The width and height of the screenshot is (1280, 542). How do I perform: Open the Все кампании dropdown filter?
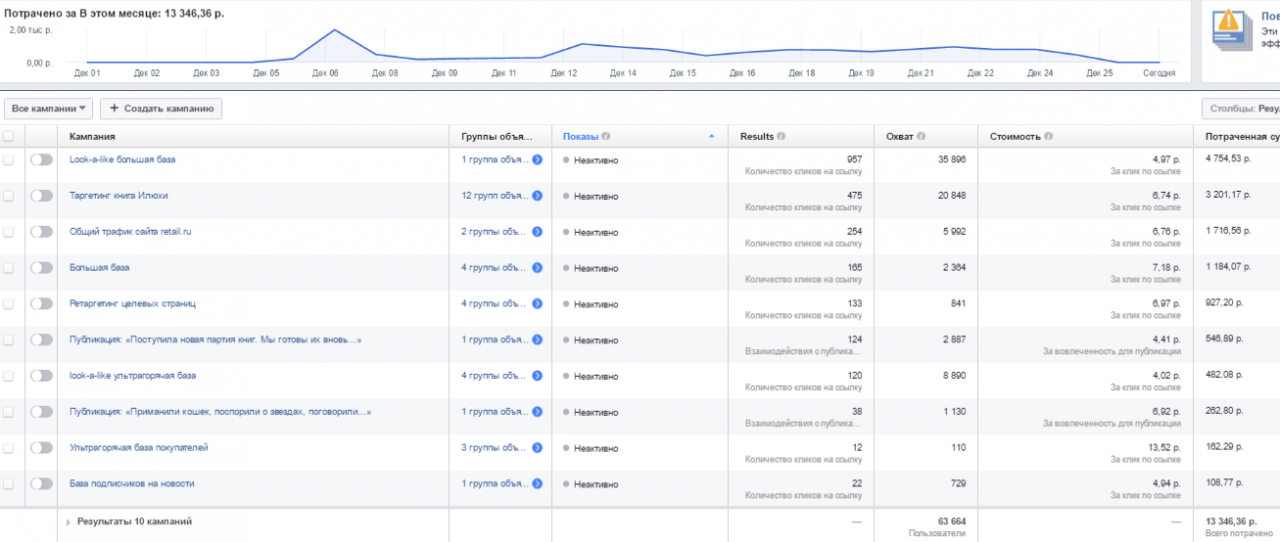coord(49,108)
